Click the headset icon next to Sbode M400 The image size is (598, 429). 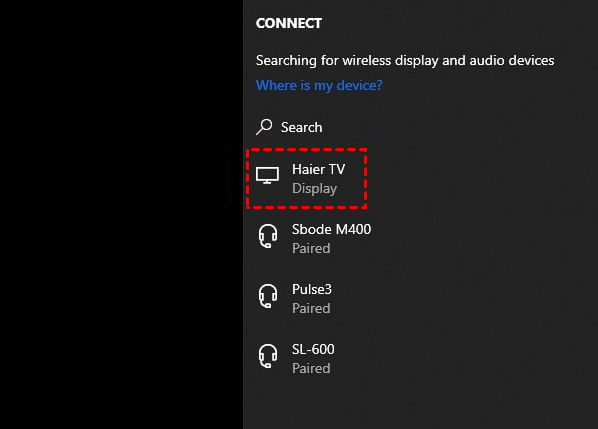pos(268,236)
